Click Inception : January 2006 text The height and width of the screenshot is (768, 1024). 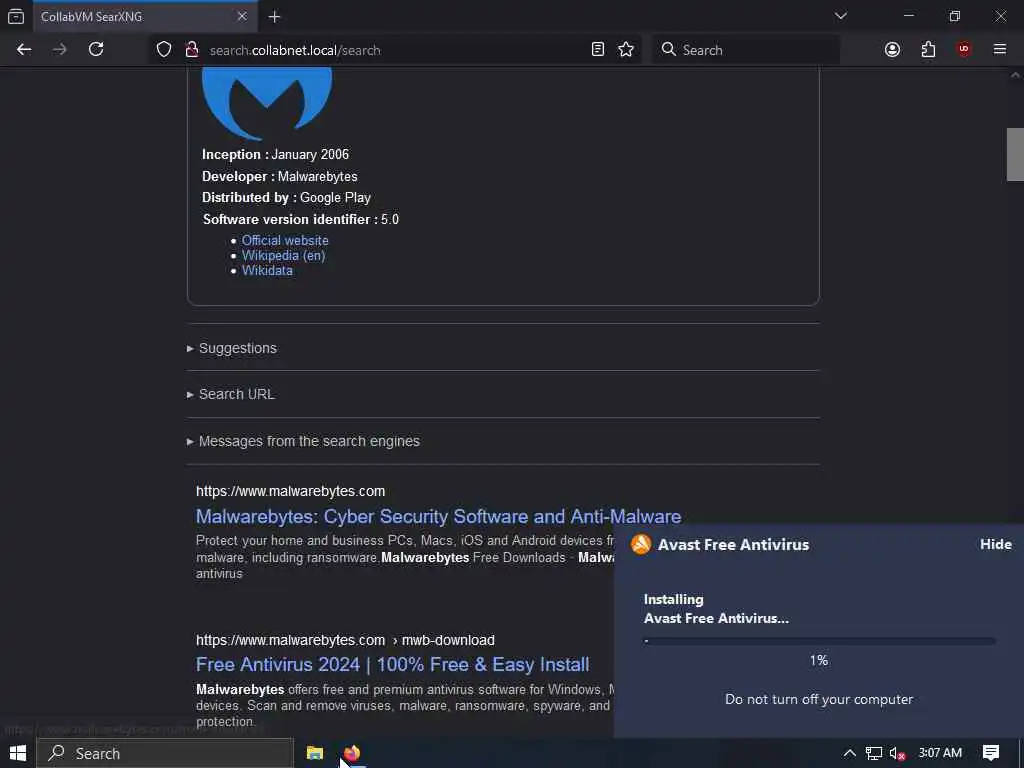click(x=276, y=155)
